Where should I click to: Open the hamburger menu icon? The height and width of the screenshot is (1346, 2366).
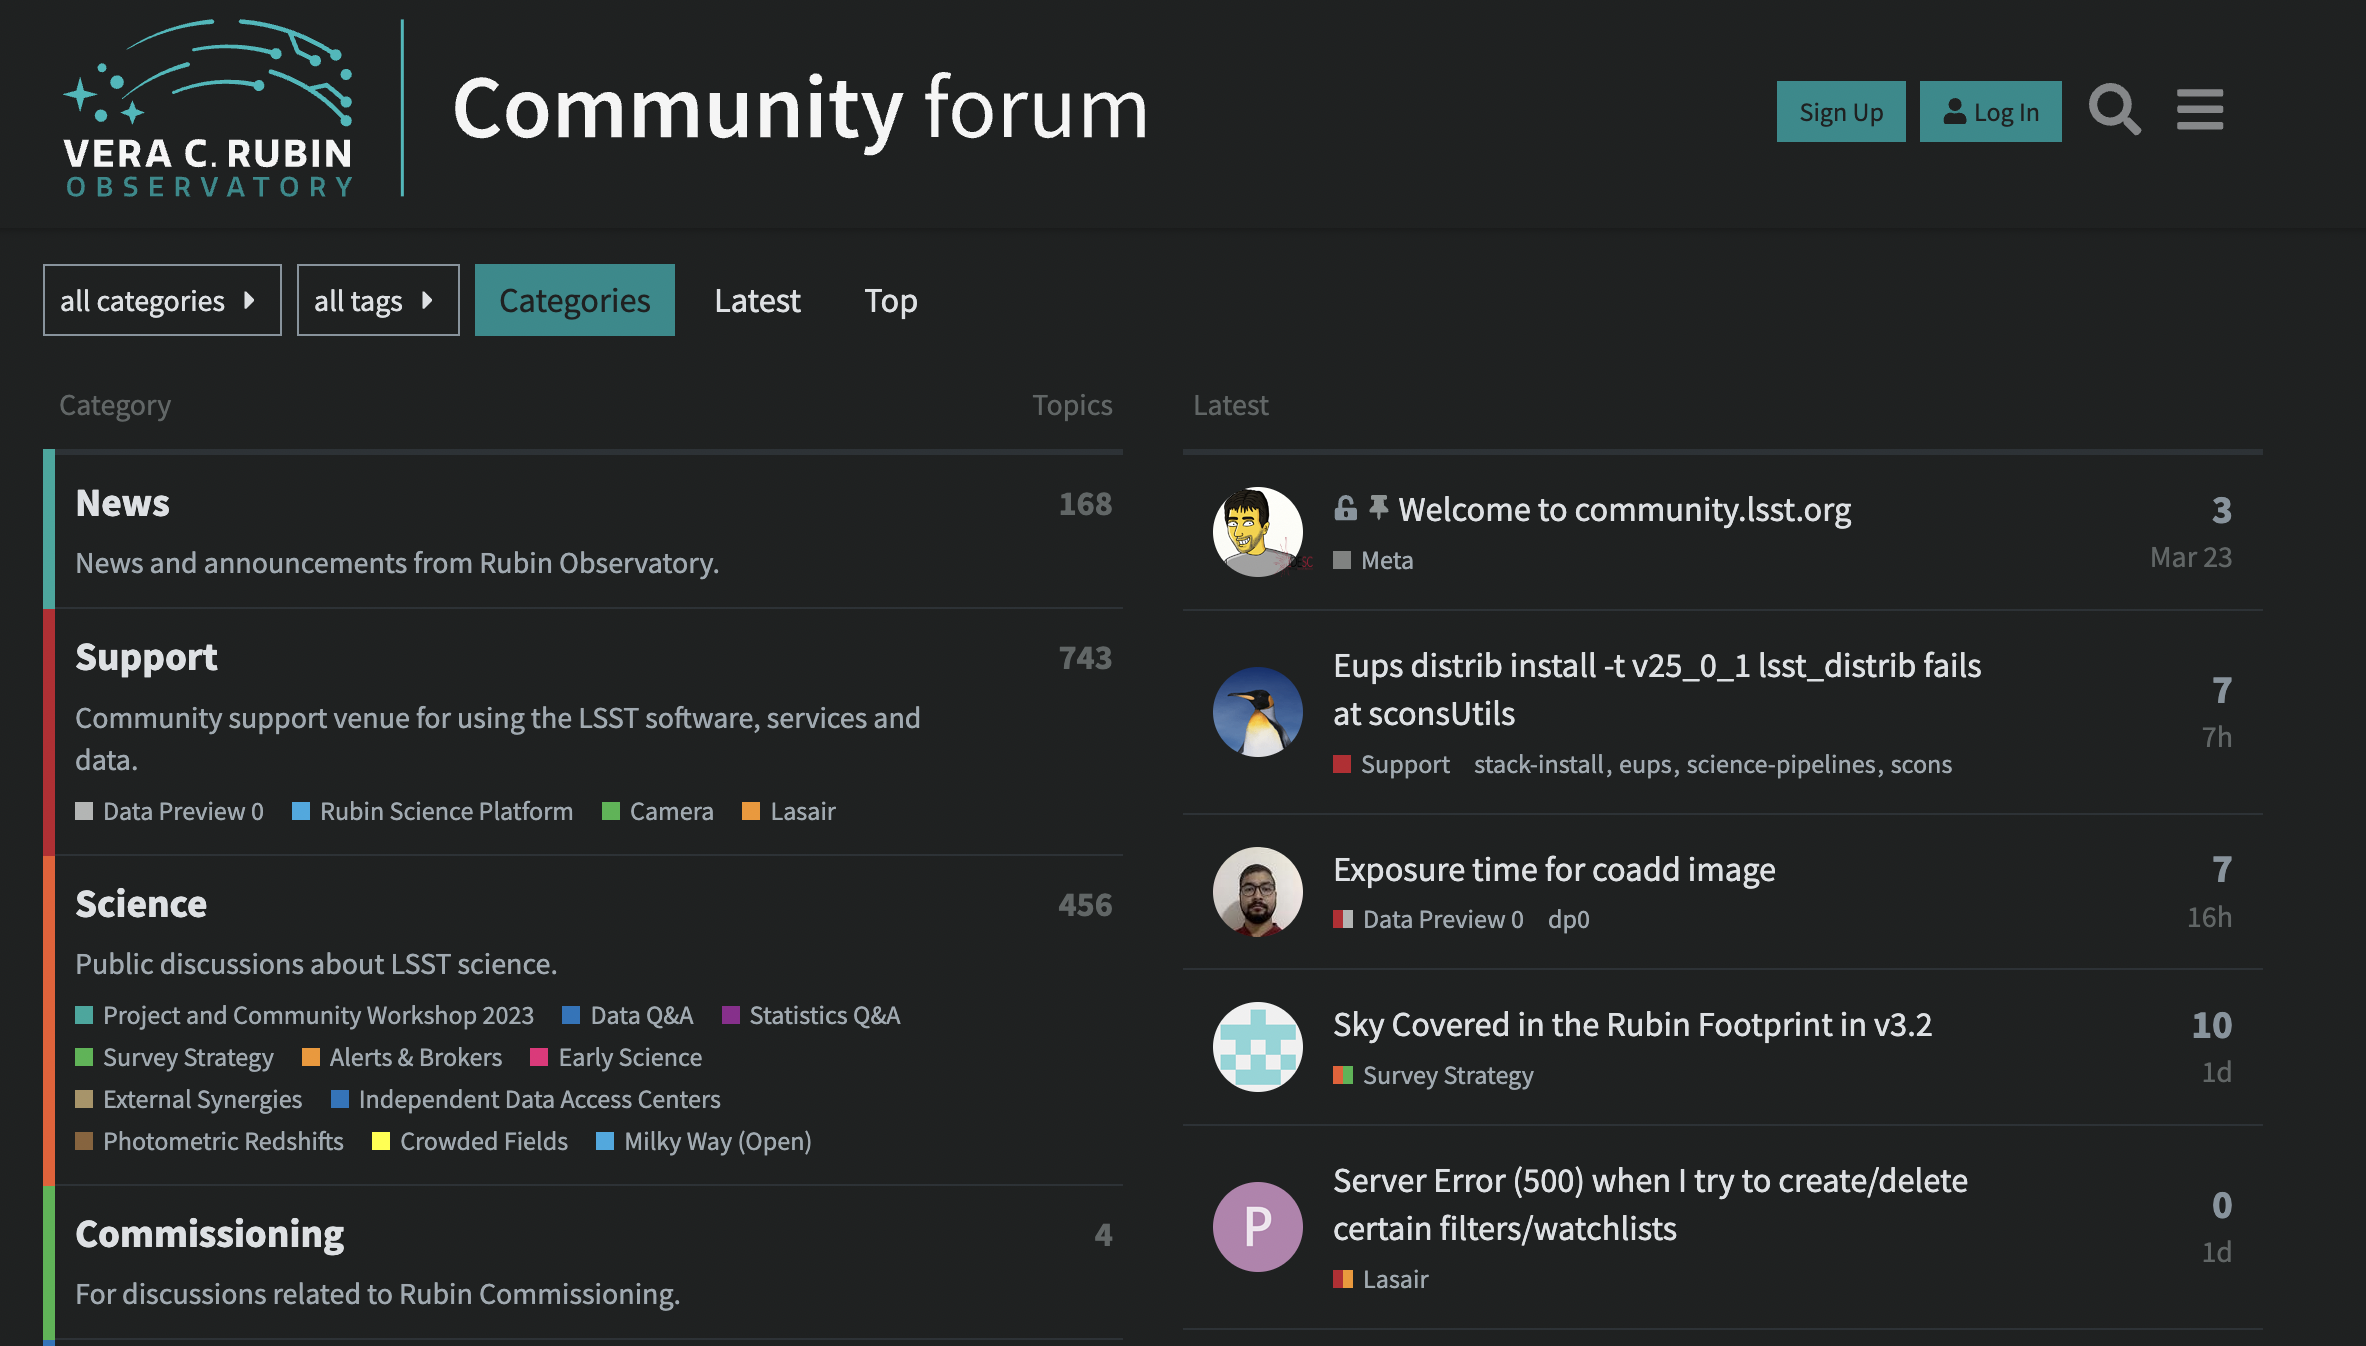tap(2199, 110)
